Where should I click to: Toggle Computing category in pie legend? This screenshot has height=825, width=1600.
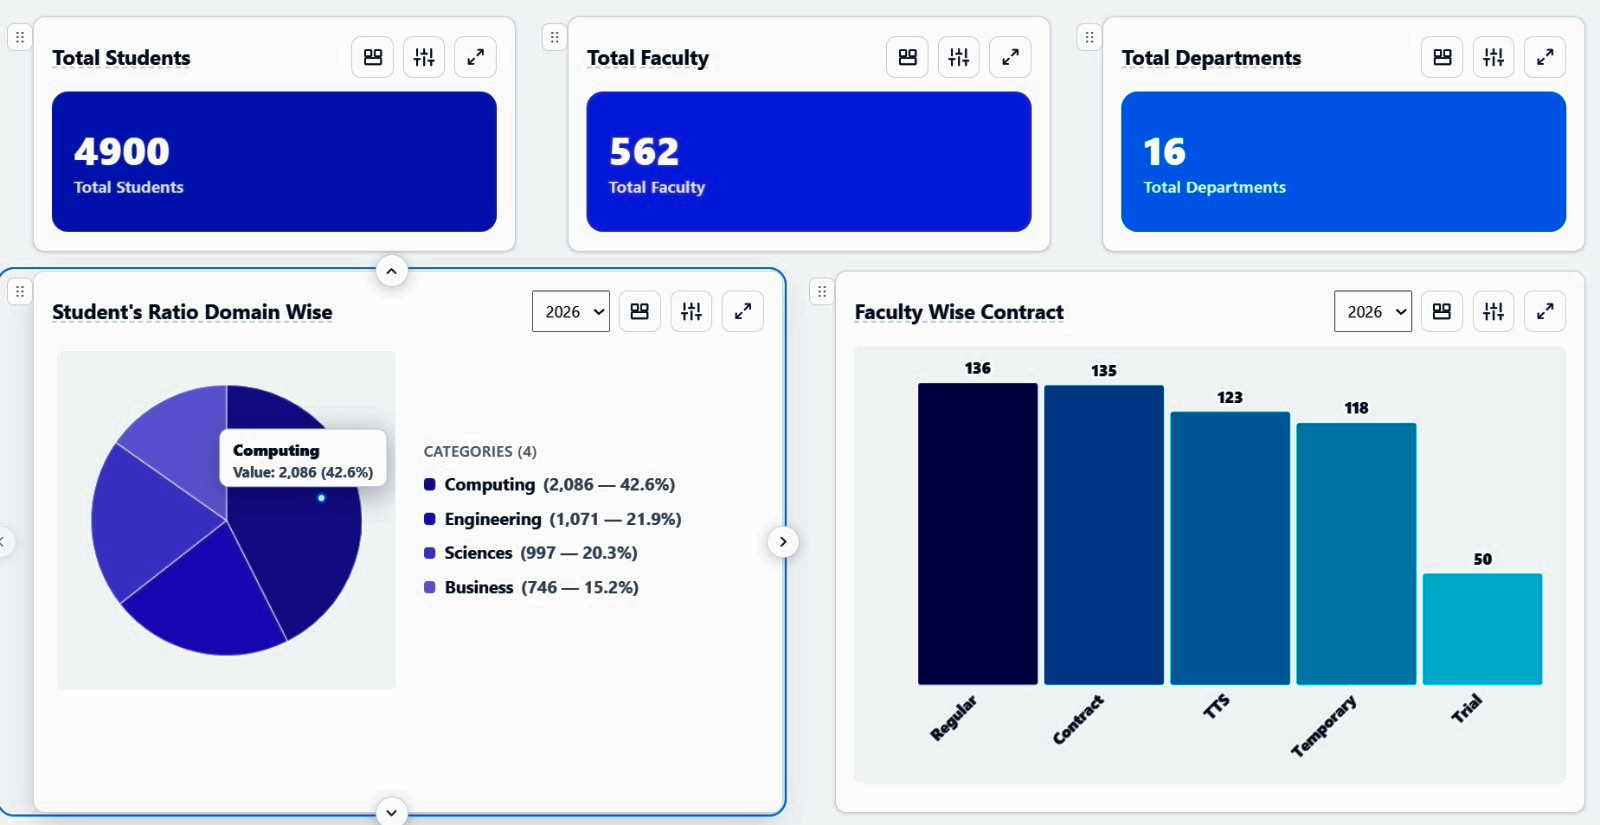coord(549,484)
